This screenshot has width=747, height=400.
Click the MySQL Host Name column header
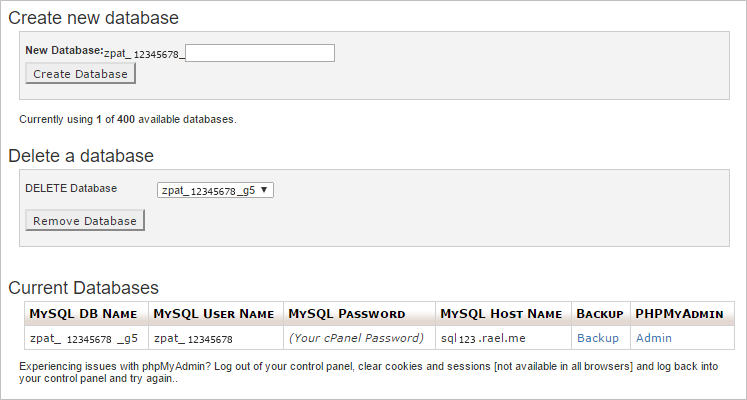click(x=501, y=314)
